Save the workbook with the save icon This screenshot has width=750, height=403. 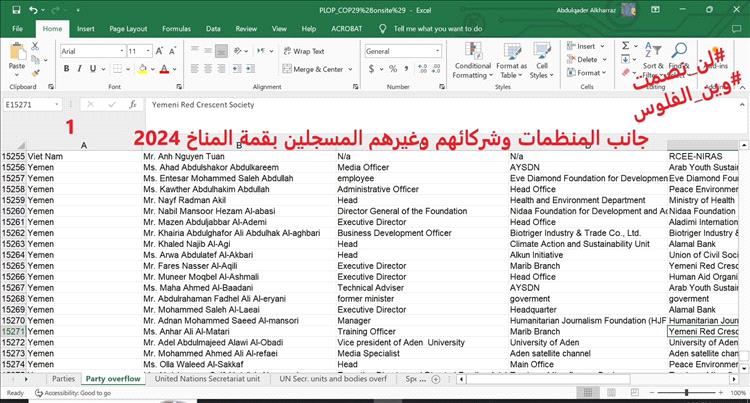coord(16,10)
